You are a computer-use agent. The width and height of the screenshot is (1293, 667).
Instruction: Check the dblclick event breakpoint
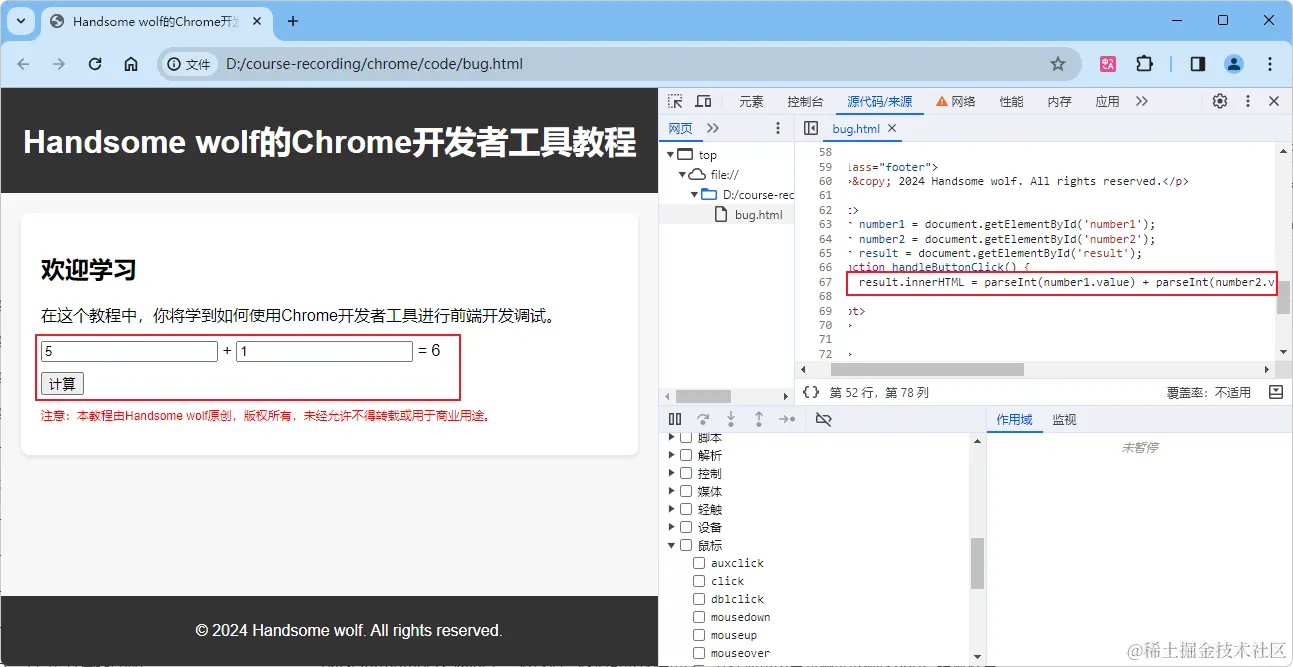699,599
